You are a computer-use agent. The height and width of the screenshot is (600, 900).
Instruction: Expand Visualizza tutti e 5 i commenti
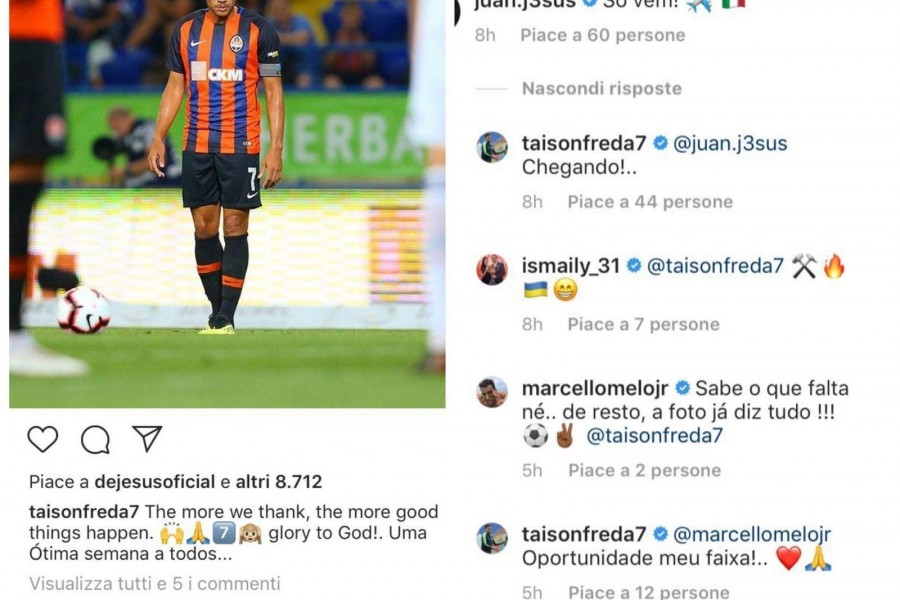[155, 583]
